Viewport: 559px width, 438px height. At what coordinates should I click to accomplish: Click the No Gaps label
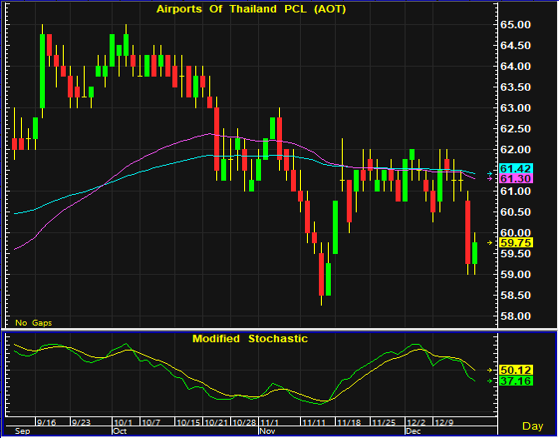click(34, 323)
